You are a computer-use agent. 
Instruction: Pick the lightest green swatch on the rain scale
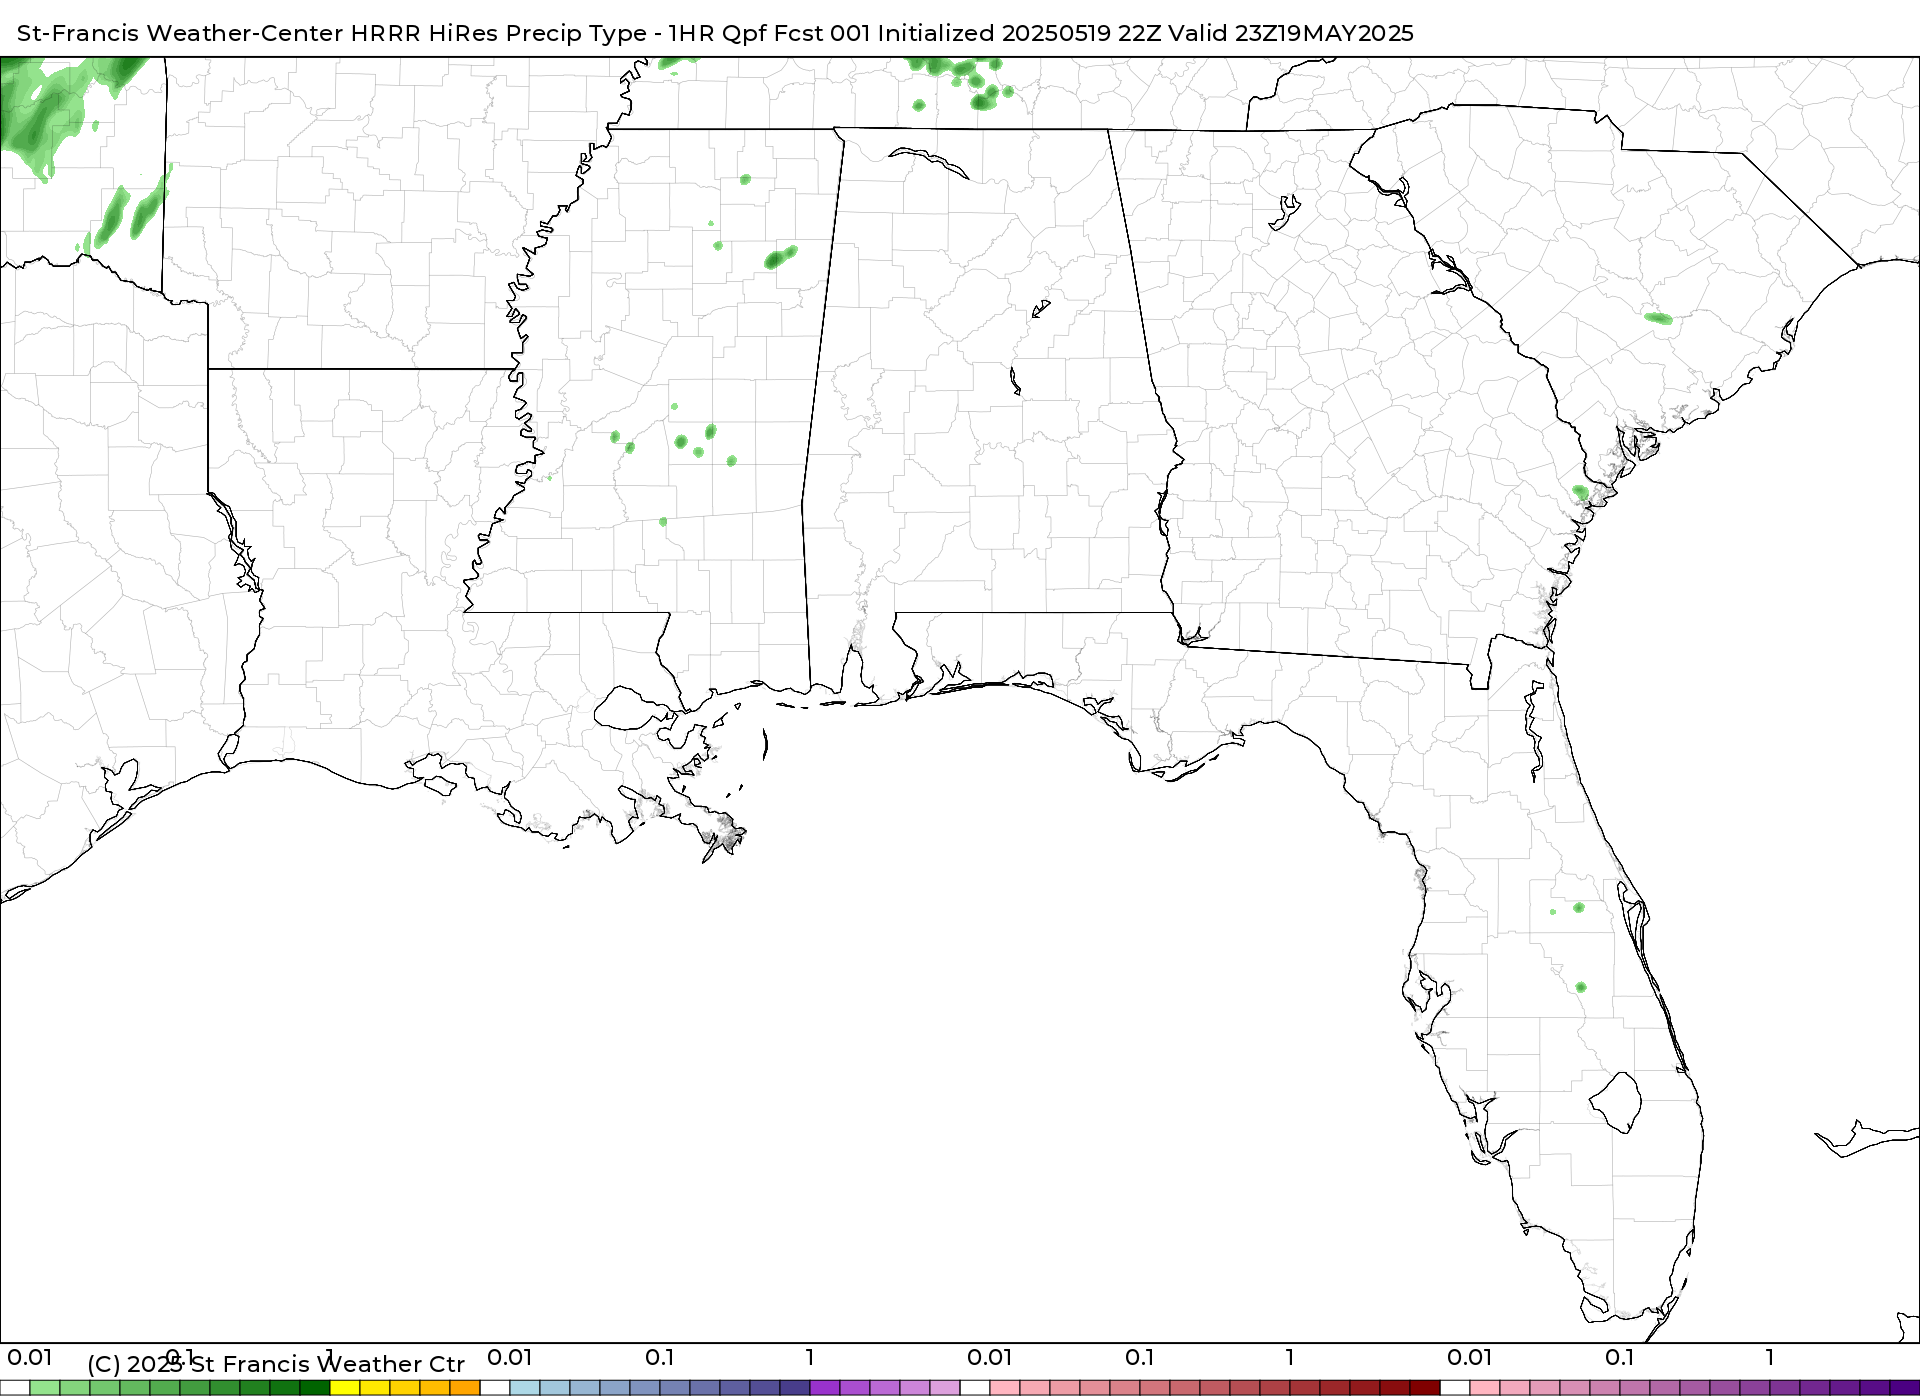point(45,1388)
